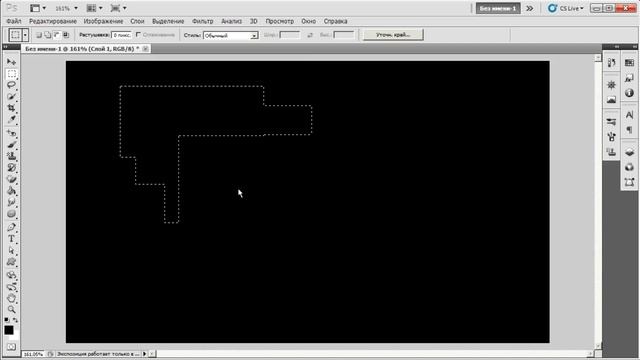
Task: Open the History panel icon
Action: click(611, 62)
